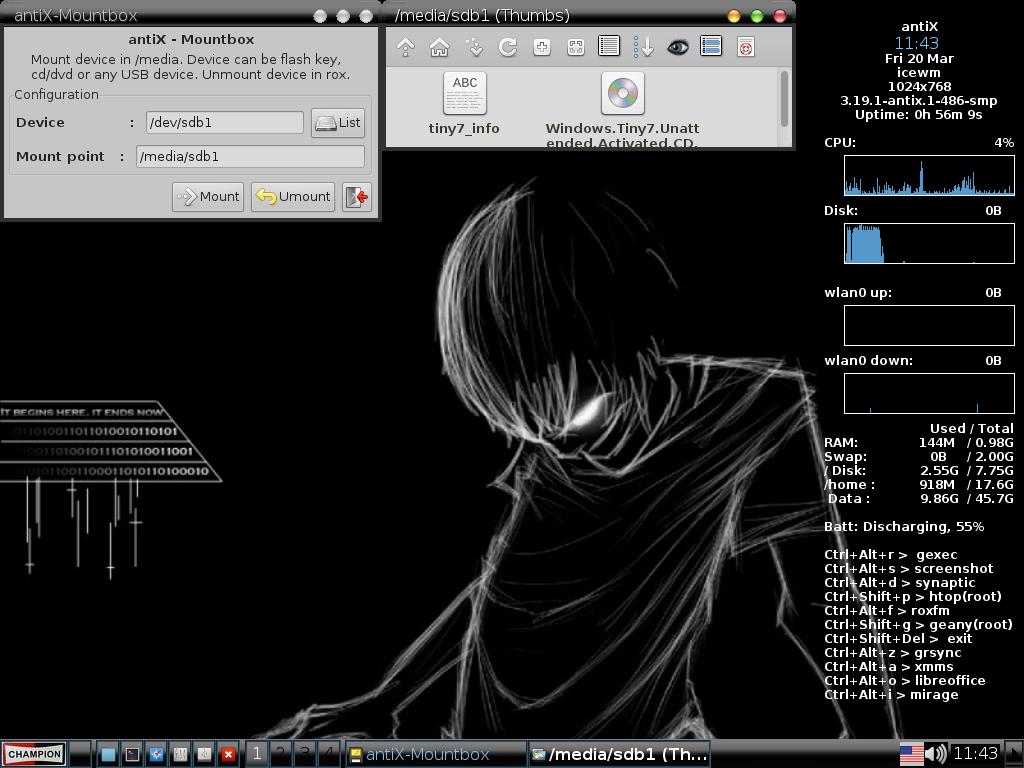Screen dimensions: 1024x768
Task: Select the /media/sdb1 window in the taskbar
Action: click(x=620, y=754)
